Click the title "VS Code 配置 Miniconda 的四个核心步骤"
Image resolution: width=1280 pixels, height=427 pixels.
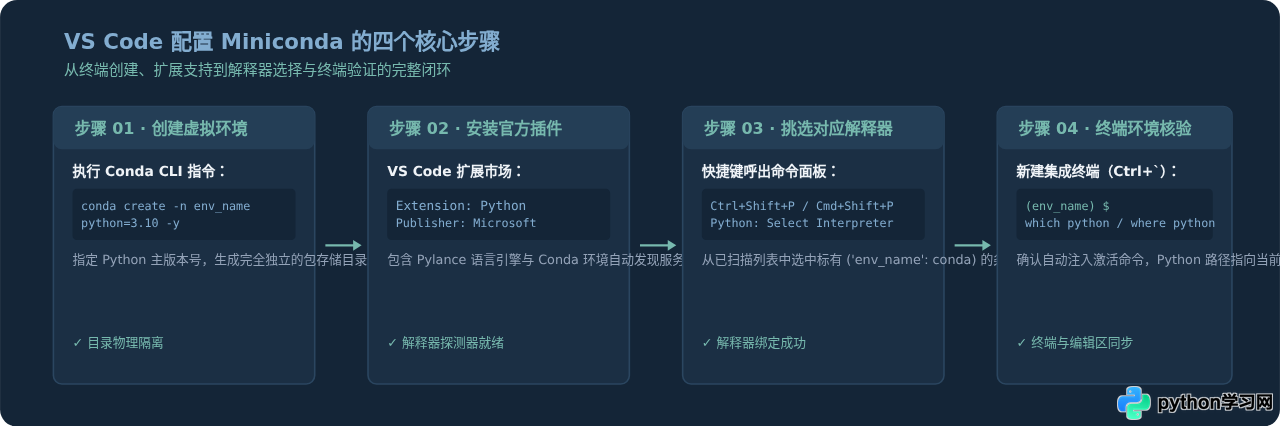282,42
